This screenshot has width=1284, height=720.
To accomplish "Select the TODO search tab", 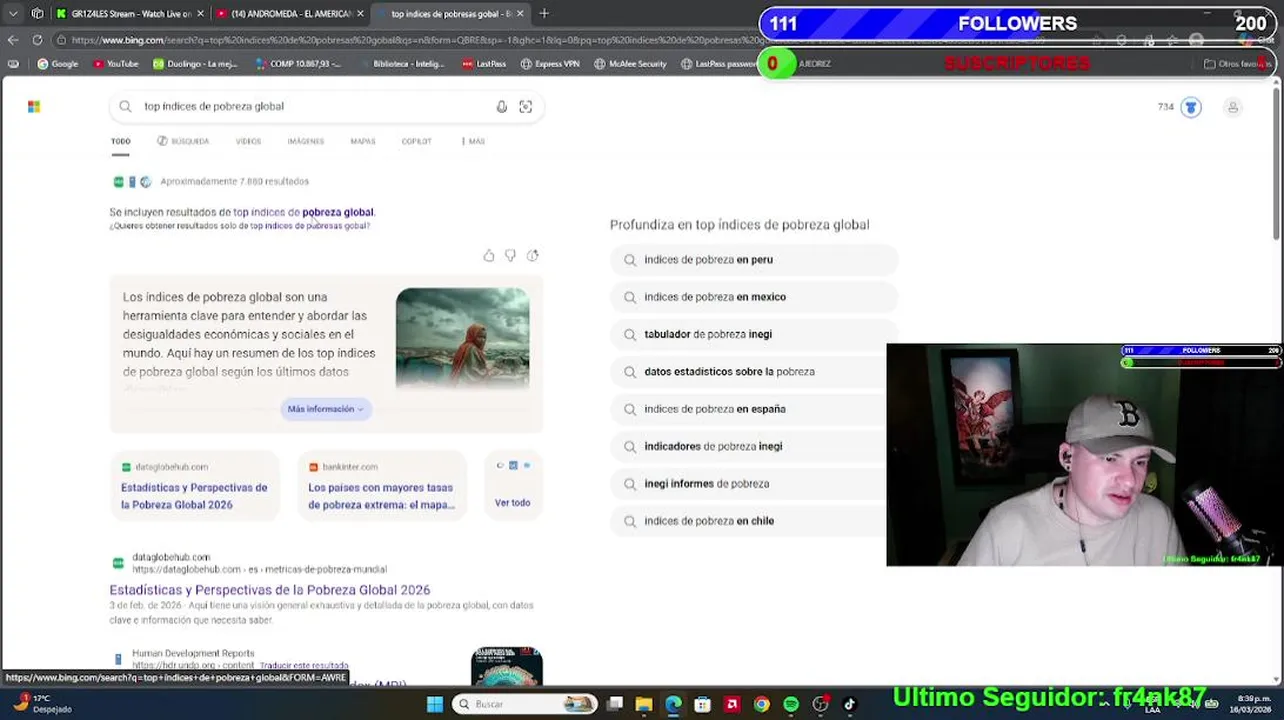I will [120, 142].
